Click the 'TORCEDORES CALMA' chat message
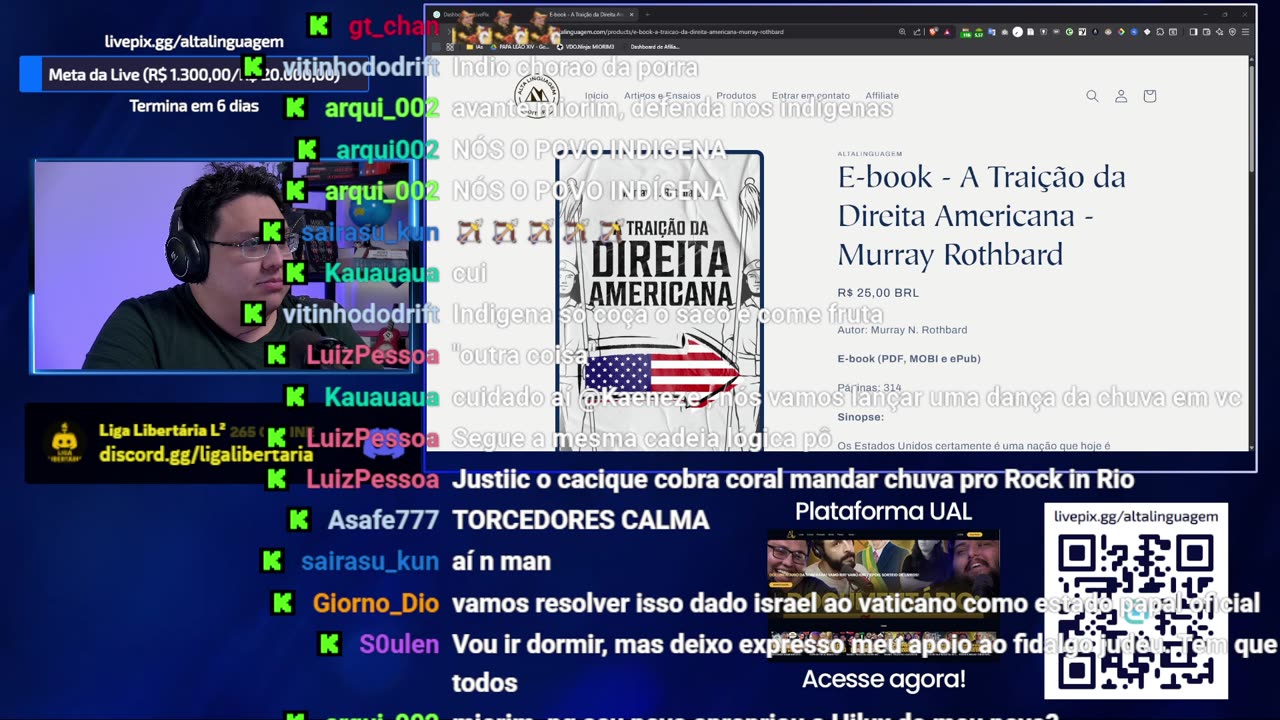 click(581, 520)
